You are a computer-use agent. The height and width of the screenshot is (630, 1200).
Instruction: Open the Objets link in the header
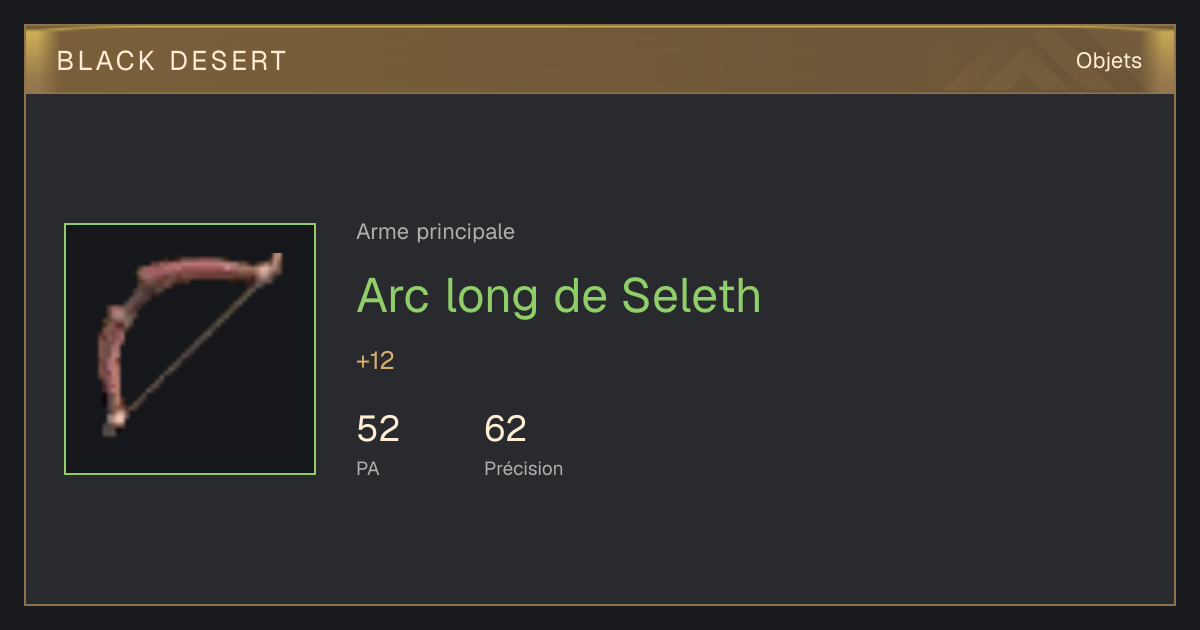(1108, 61)
